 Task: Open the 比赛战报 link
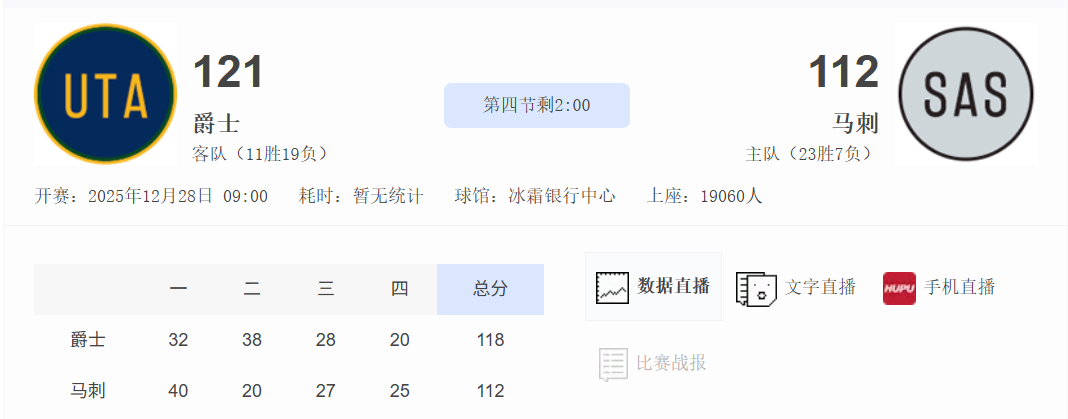coord(672,362)
